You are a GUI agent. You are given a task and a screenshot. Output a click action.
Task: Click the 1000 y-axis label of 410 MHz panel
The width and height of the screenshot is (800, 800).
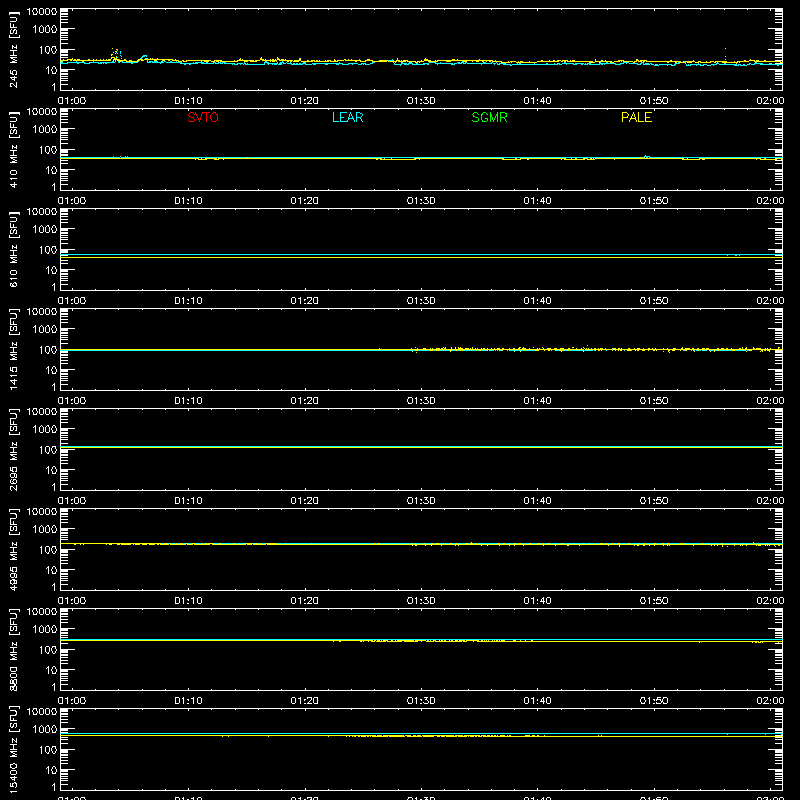(x=45, y=130)
